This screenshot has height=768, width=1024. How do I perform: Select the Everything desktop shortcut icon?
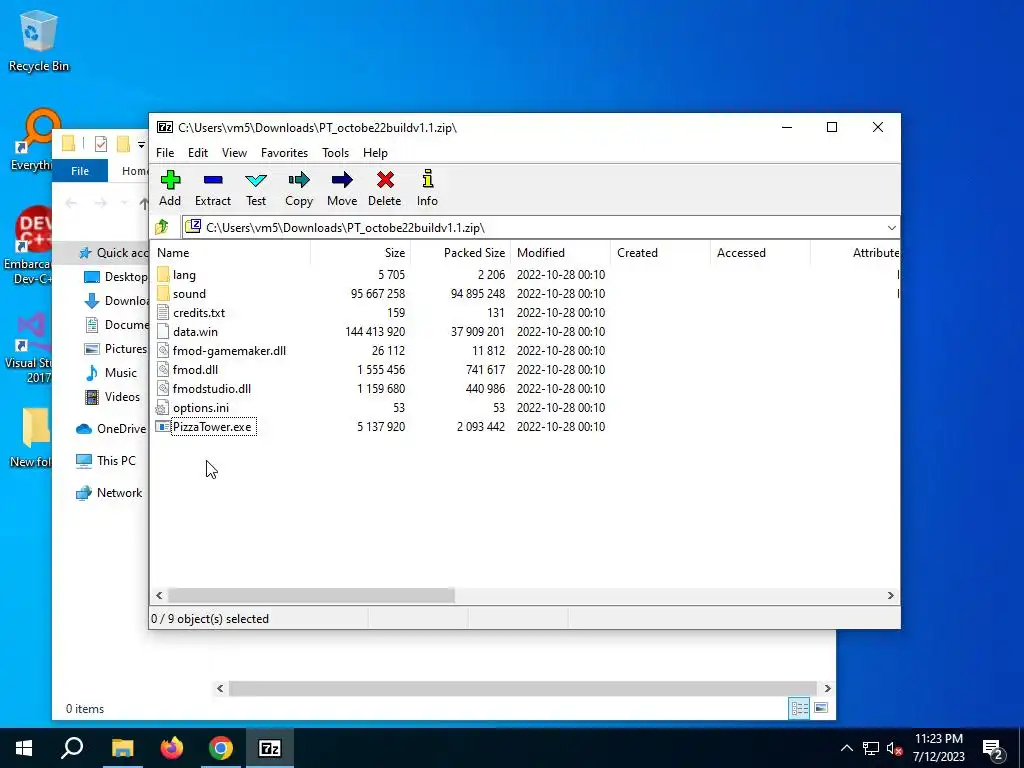(x=37, y=130)
